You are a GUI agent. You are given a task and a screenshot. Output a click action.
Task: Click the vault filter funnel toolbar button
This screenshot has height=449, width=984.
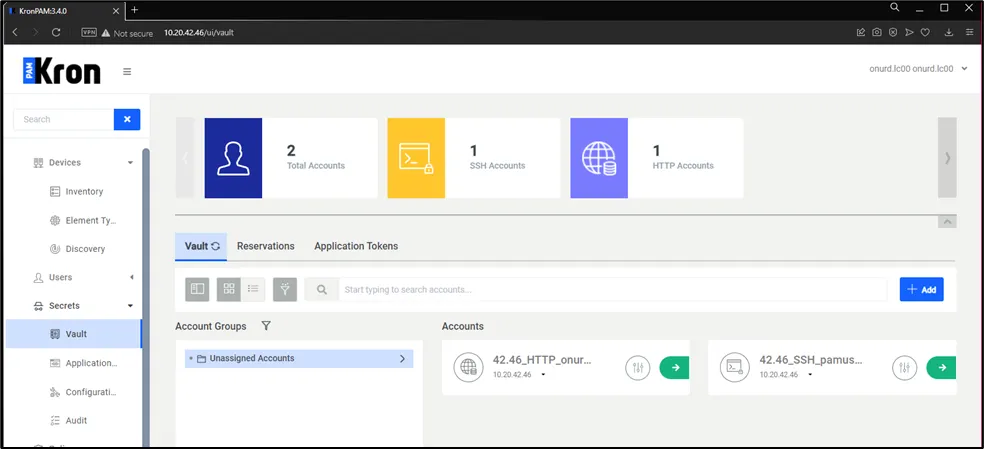[x=285, y=289]
